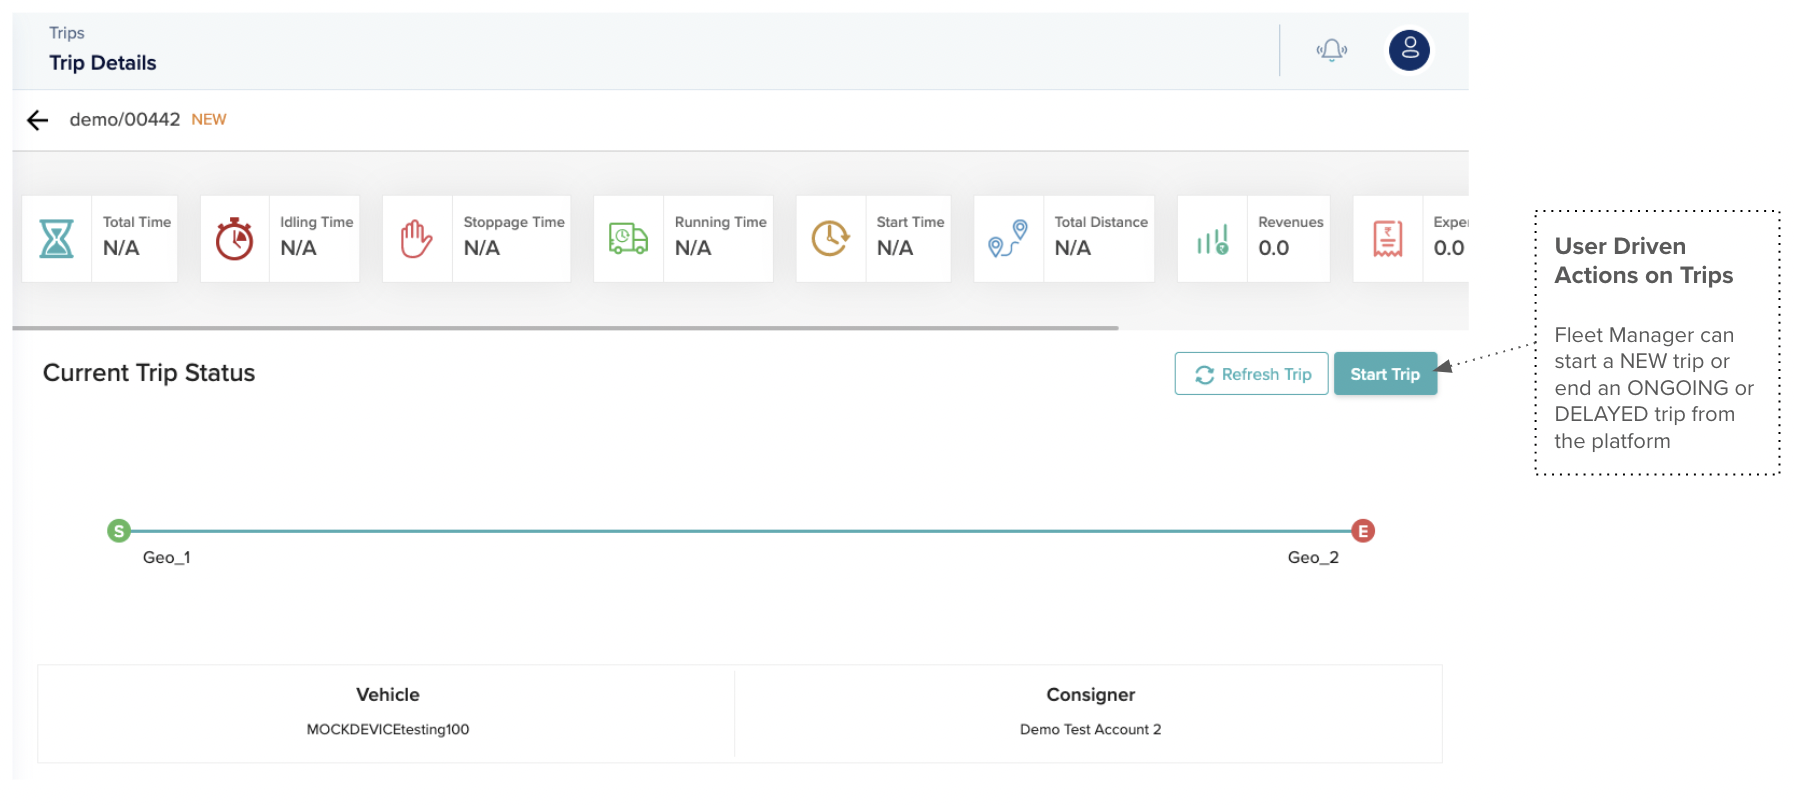Click the Total Distance route icon
1794x806 pixels.
point(1008,239)
